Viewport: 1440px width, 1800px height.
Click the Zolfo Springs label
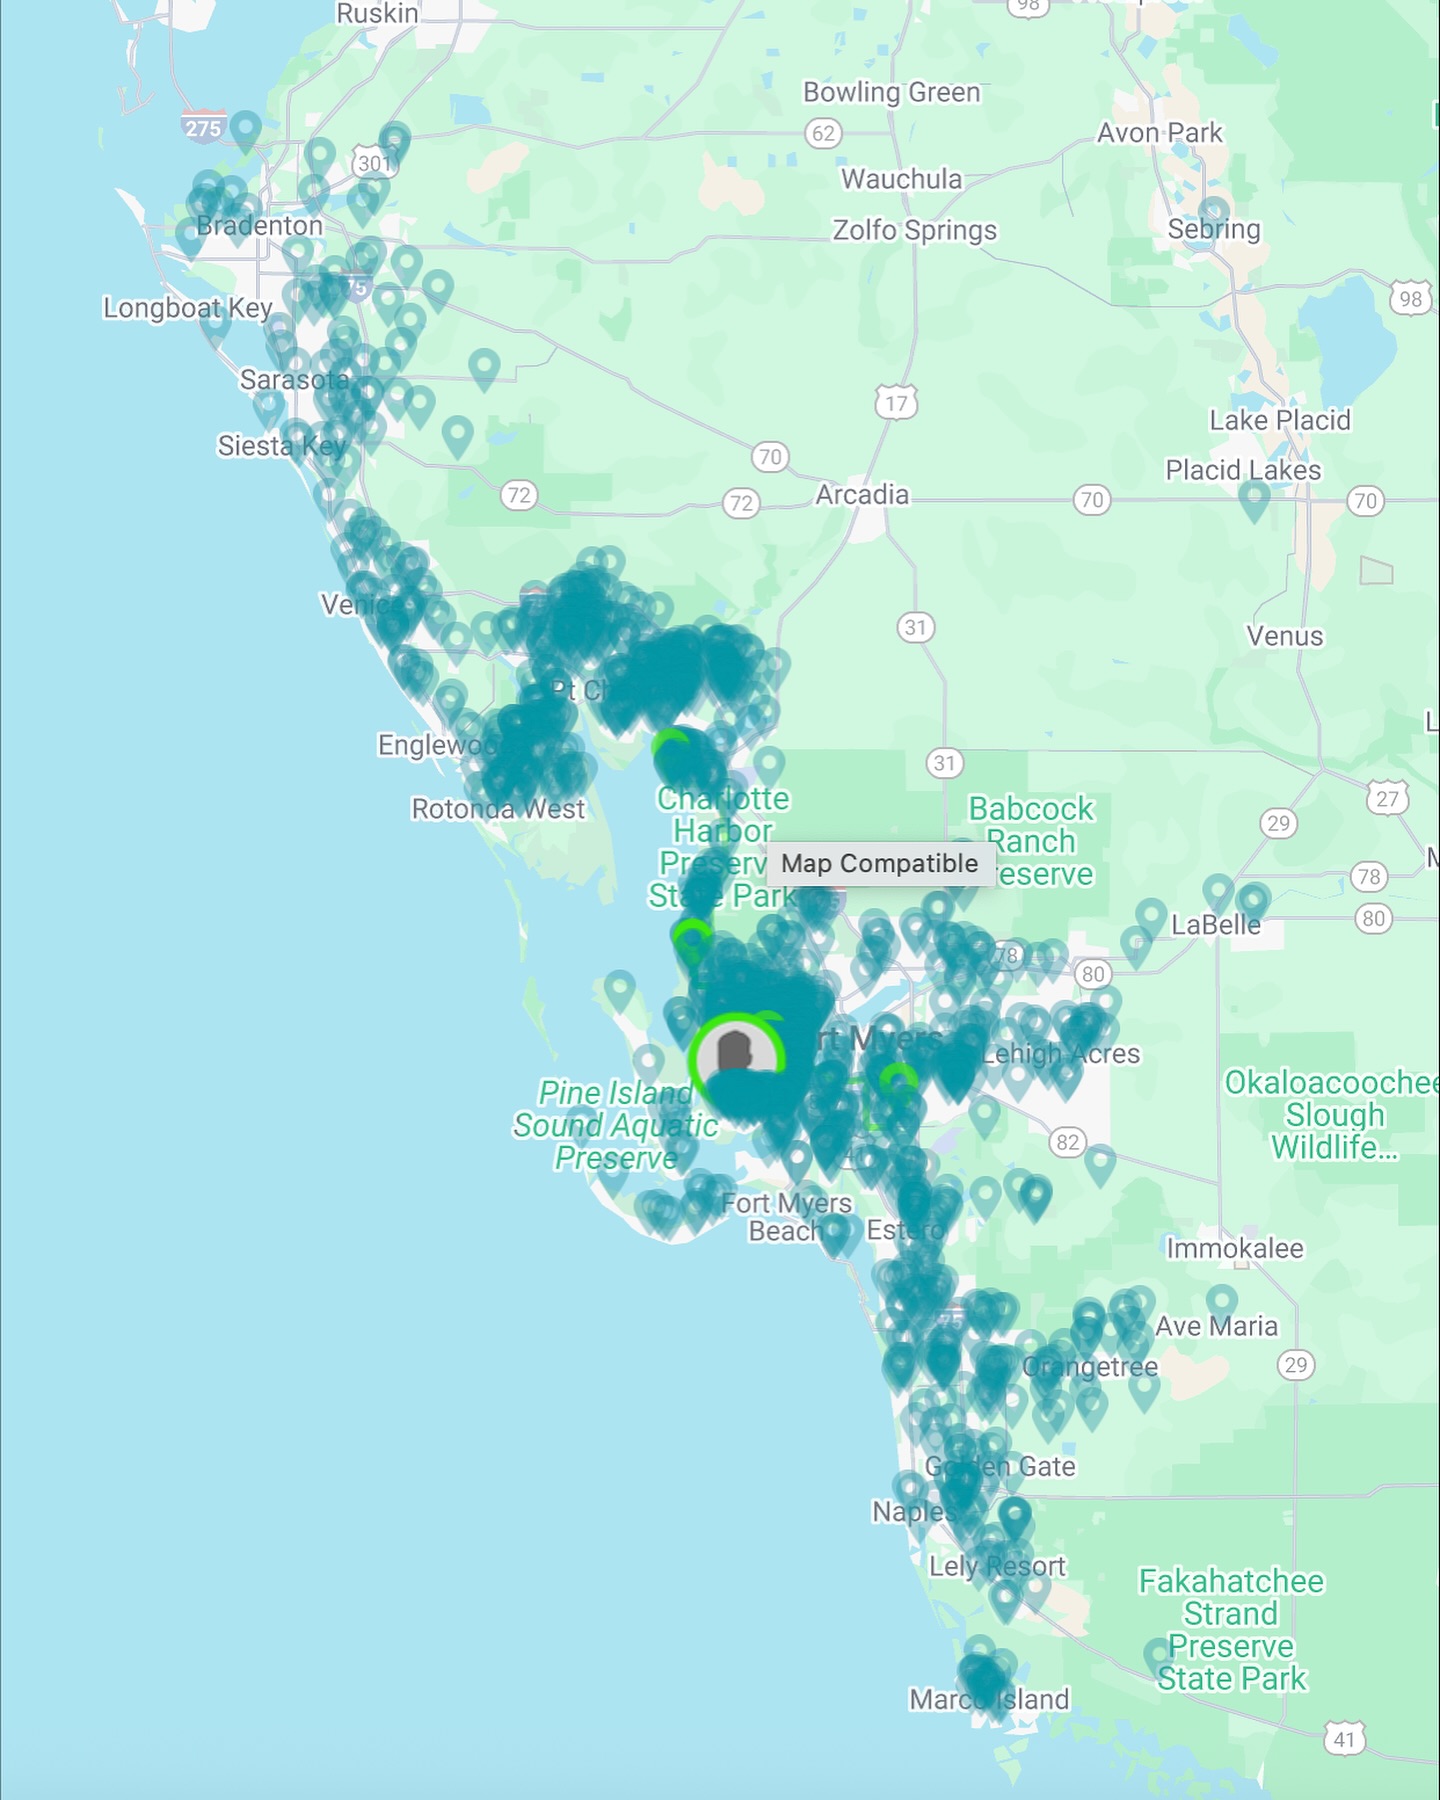coord(915,230)
